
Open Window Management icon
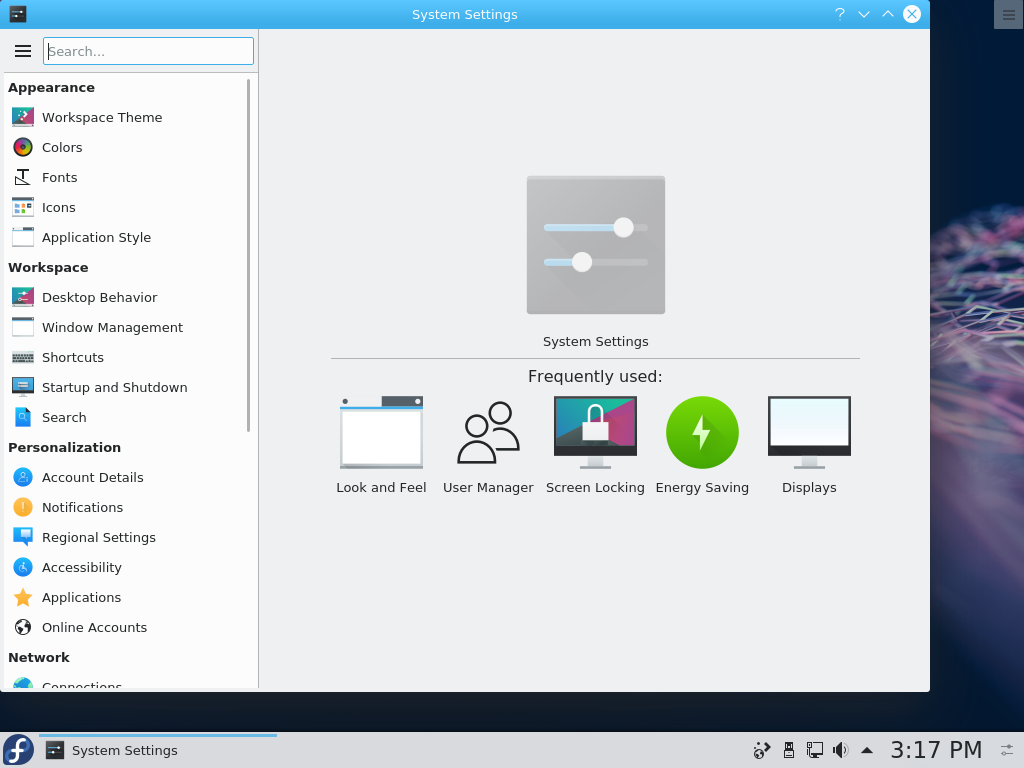coord(23,328)
